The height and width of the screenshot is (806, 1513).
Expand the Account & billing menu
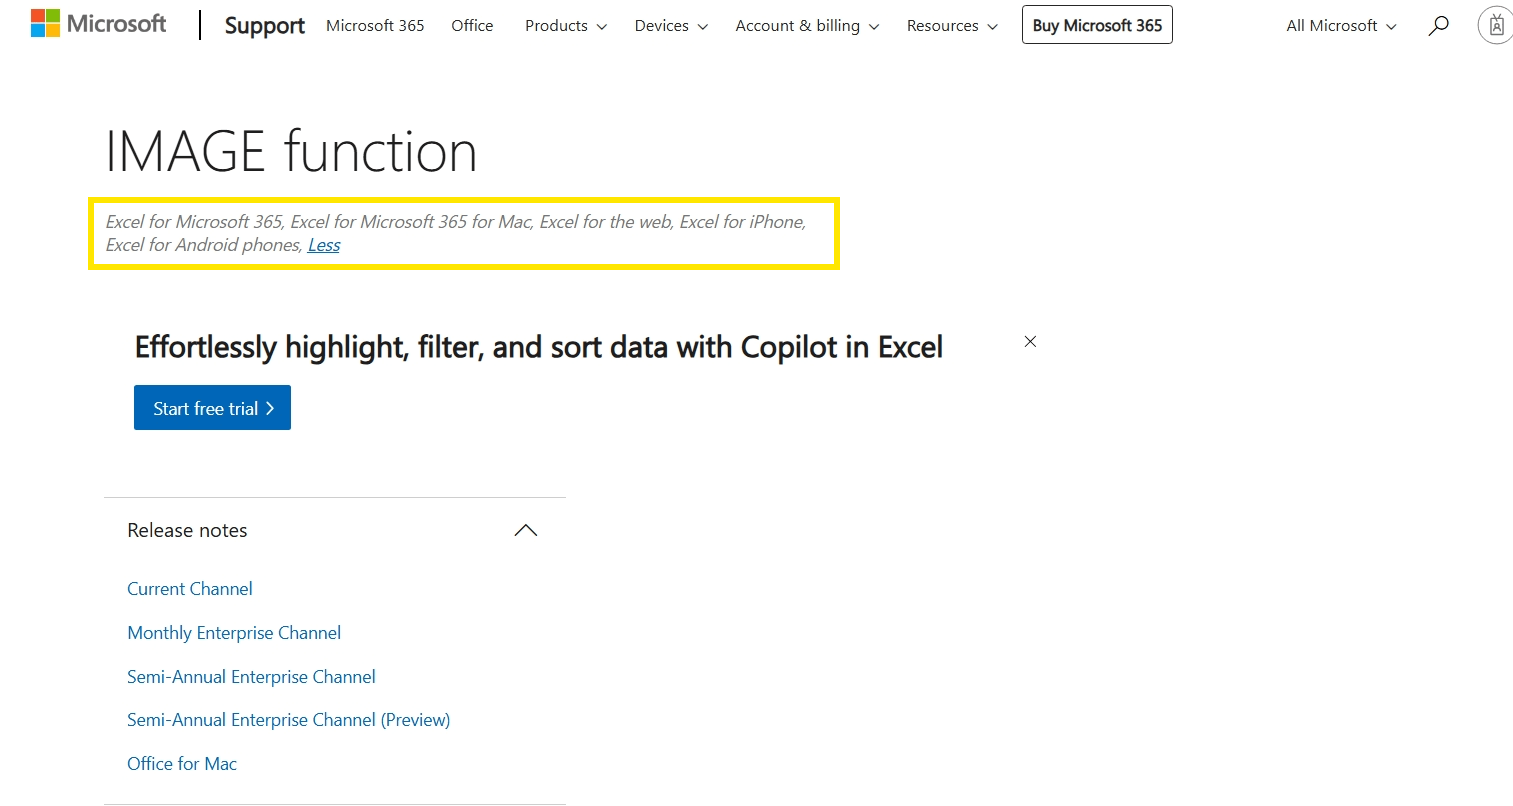(x=807, y=26)
